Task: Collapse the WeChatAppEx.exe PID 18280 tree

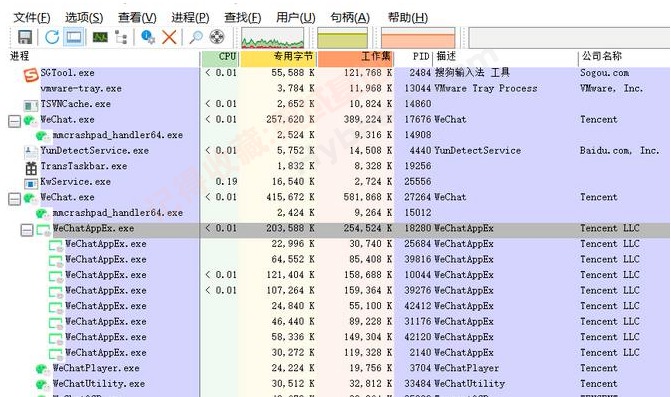Action: coord(27,231)
